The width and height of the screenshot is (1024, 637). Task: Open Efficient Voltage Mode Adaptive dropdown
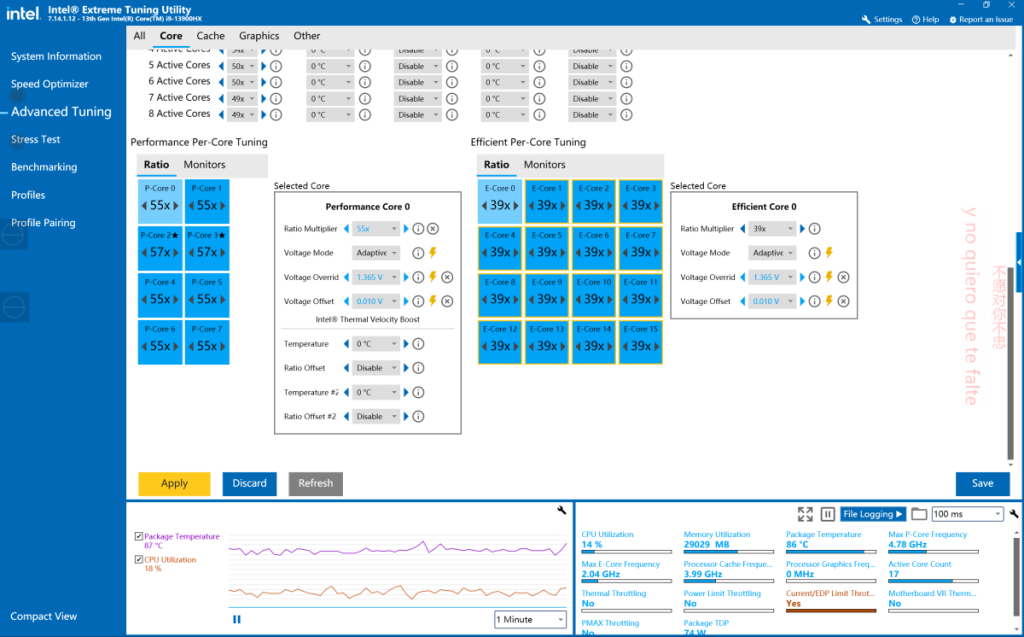point(773,253)
